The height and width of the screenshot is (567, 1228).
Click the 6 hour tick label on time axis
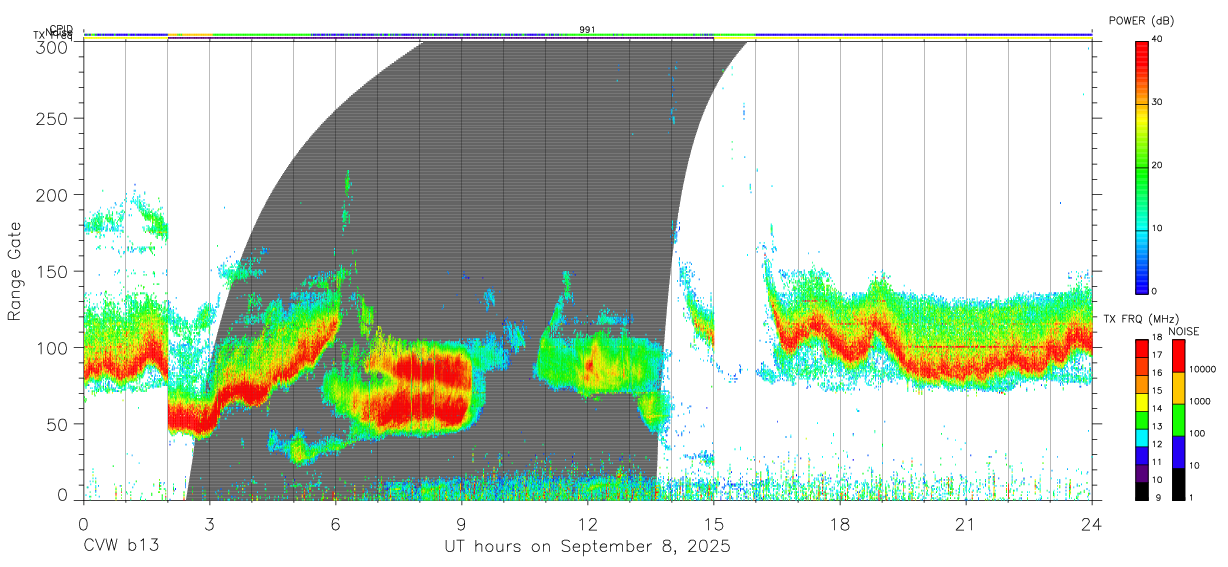[335, 524]
